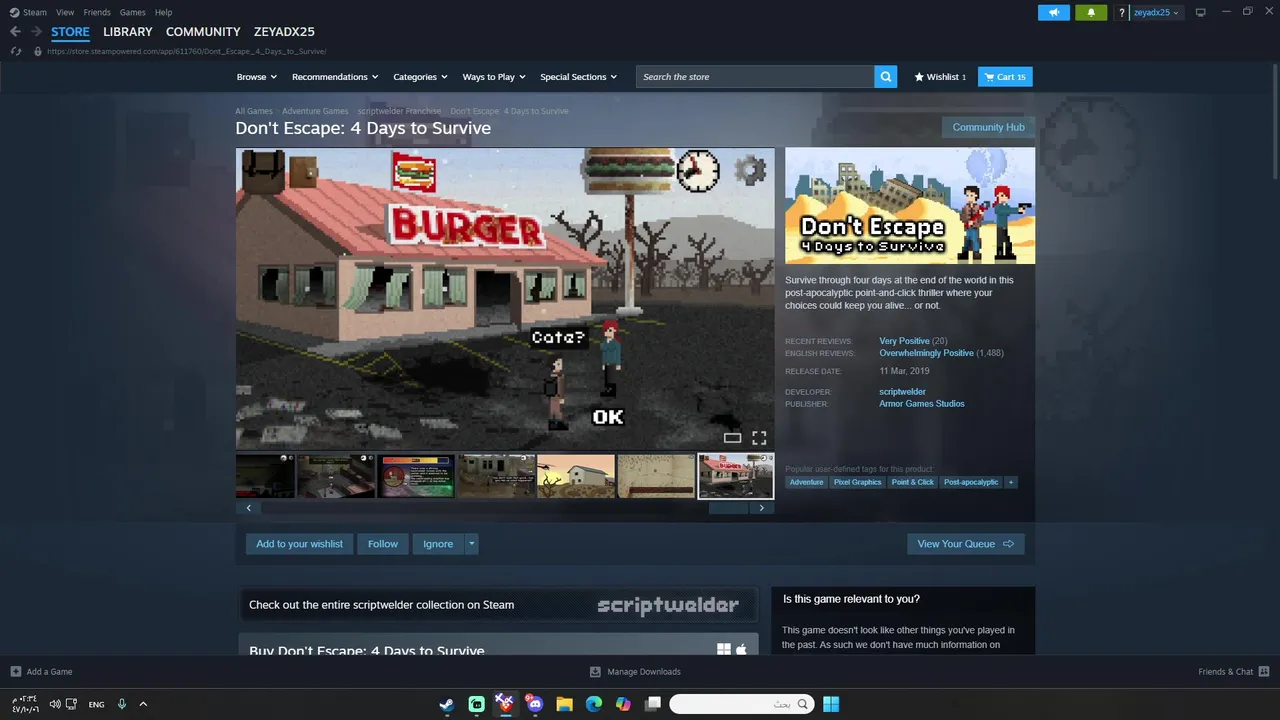Go back with the left arrow
Image resolution: width=1280 pixels, height=720 pixels.
pyautogui.click(x=15, y=32)
